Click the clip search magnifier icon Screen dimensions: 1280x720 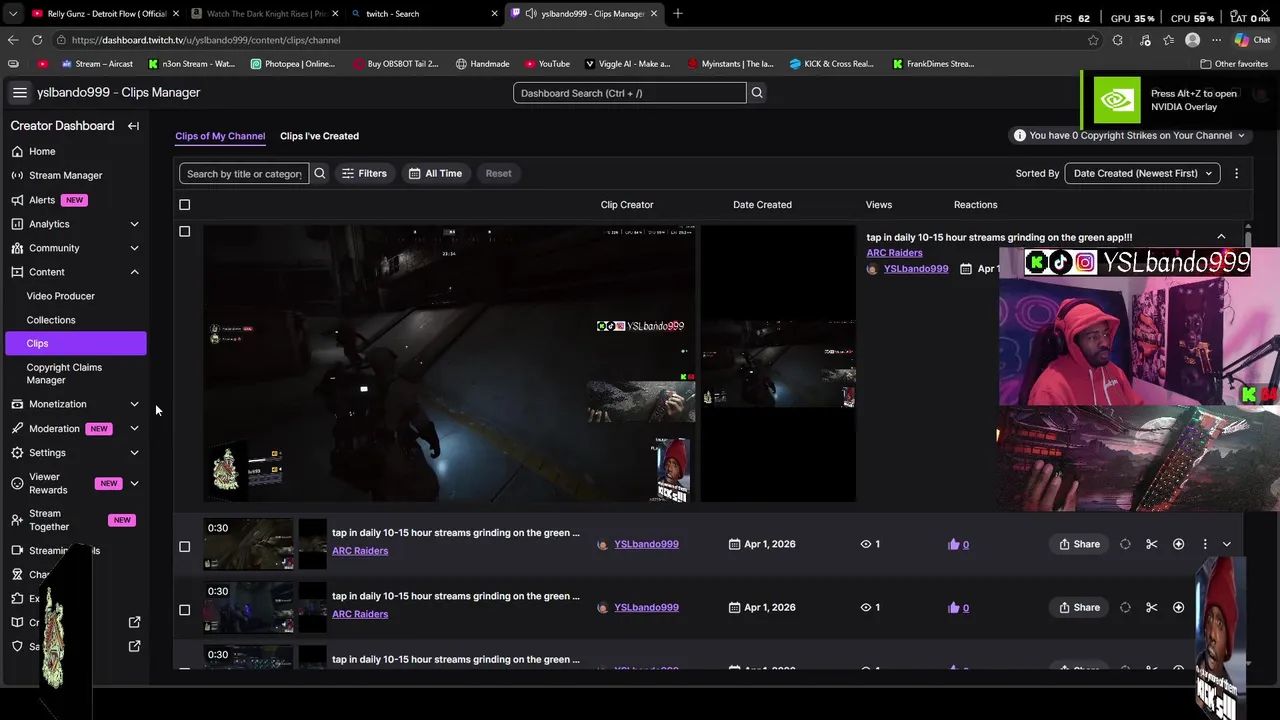(320, 174)
